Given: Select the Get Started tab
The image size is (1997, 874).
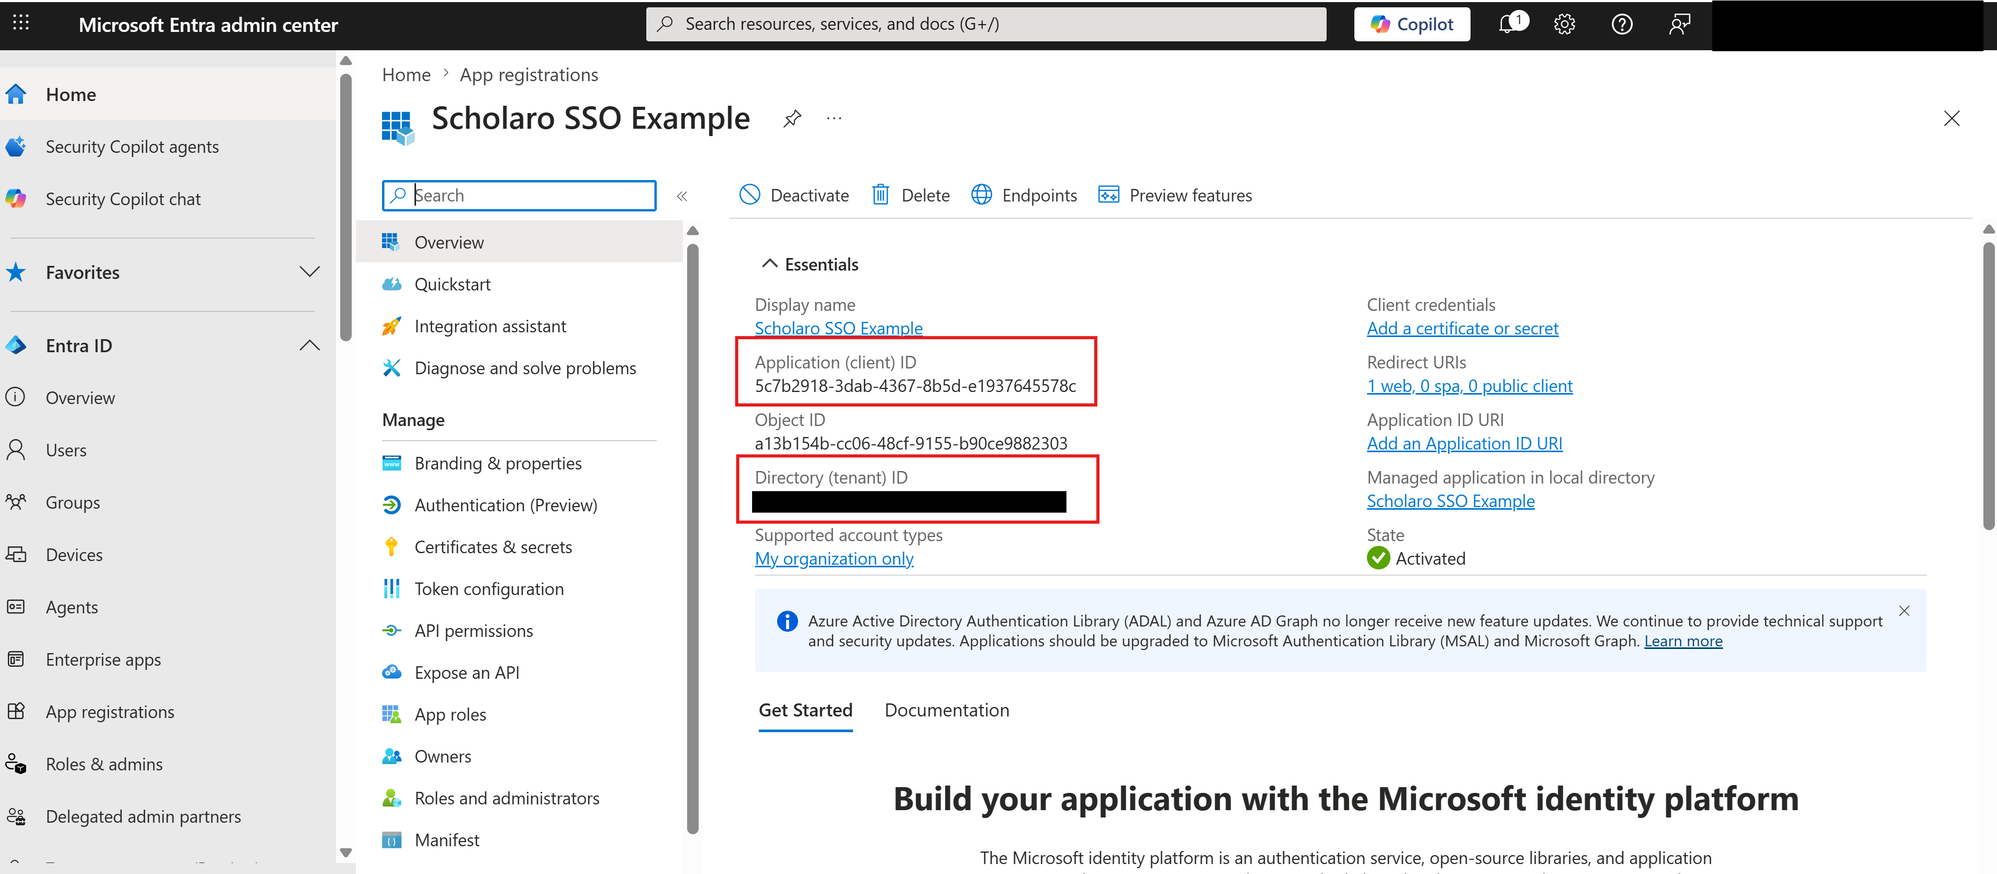Looking at the screenshot, I should coord(805,710).
